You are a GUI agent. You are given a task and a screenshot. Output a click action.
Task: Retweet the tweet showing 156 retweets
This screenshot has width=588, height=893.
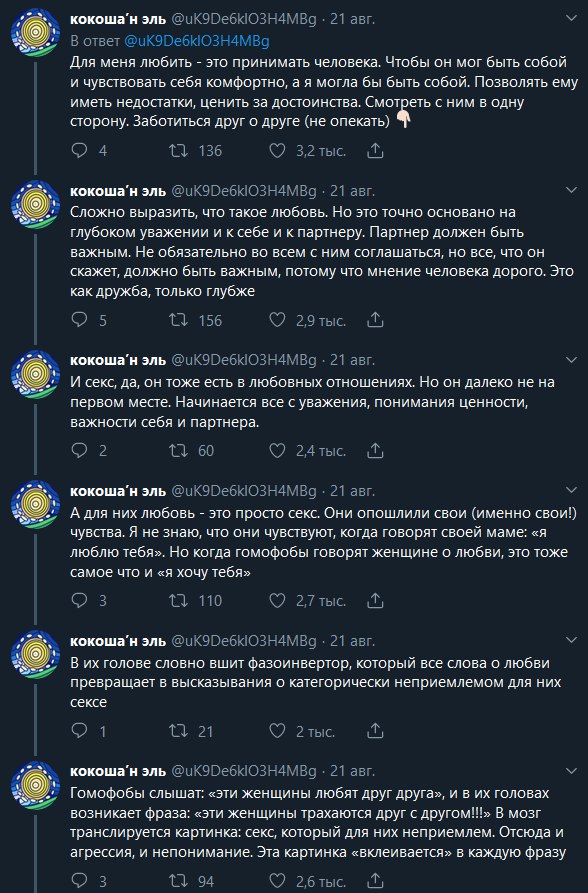tap(178, 320)
